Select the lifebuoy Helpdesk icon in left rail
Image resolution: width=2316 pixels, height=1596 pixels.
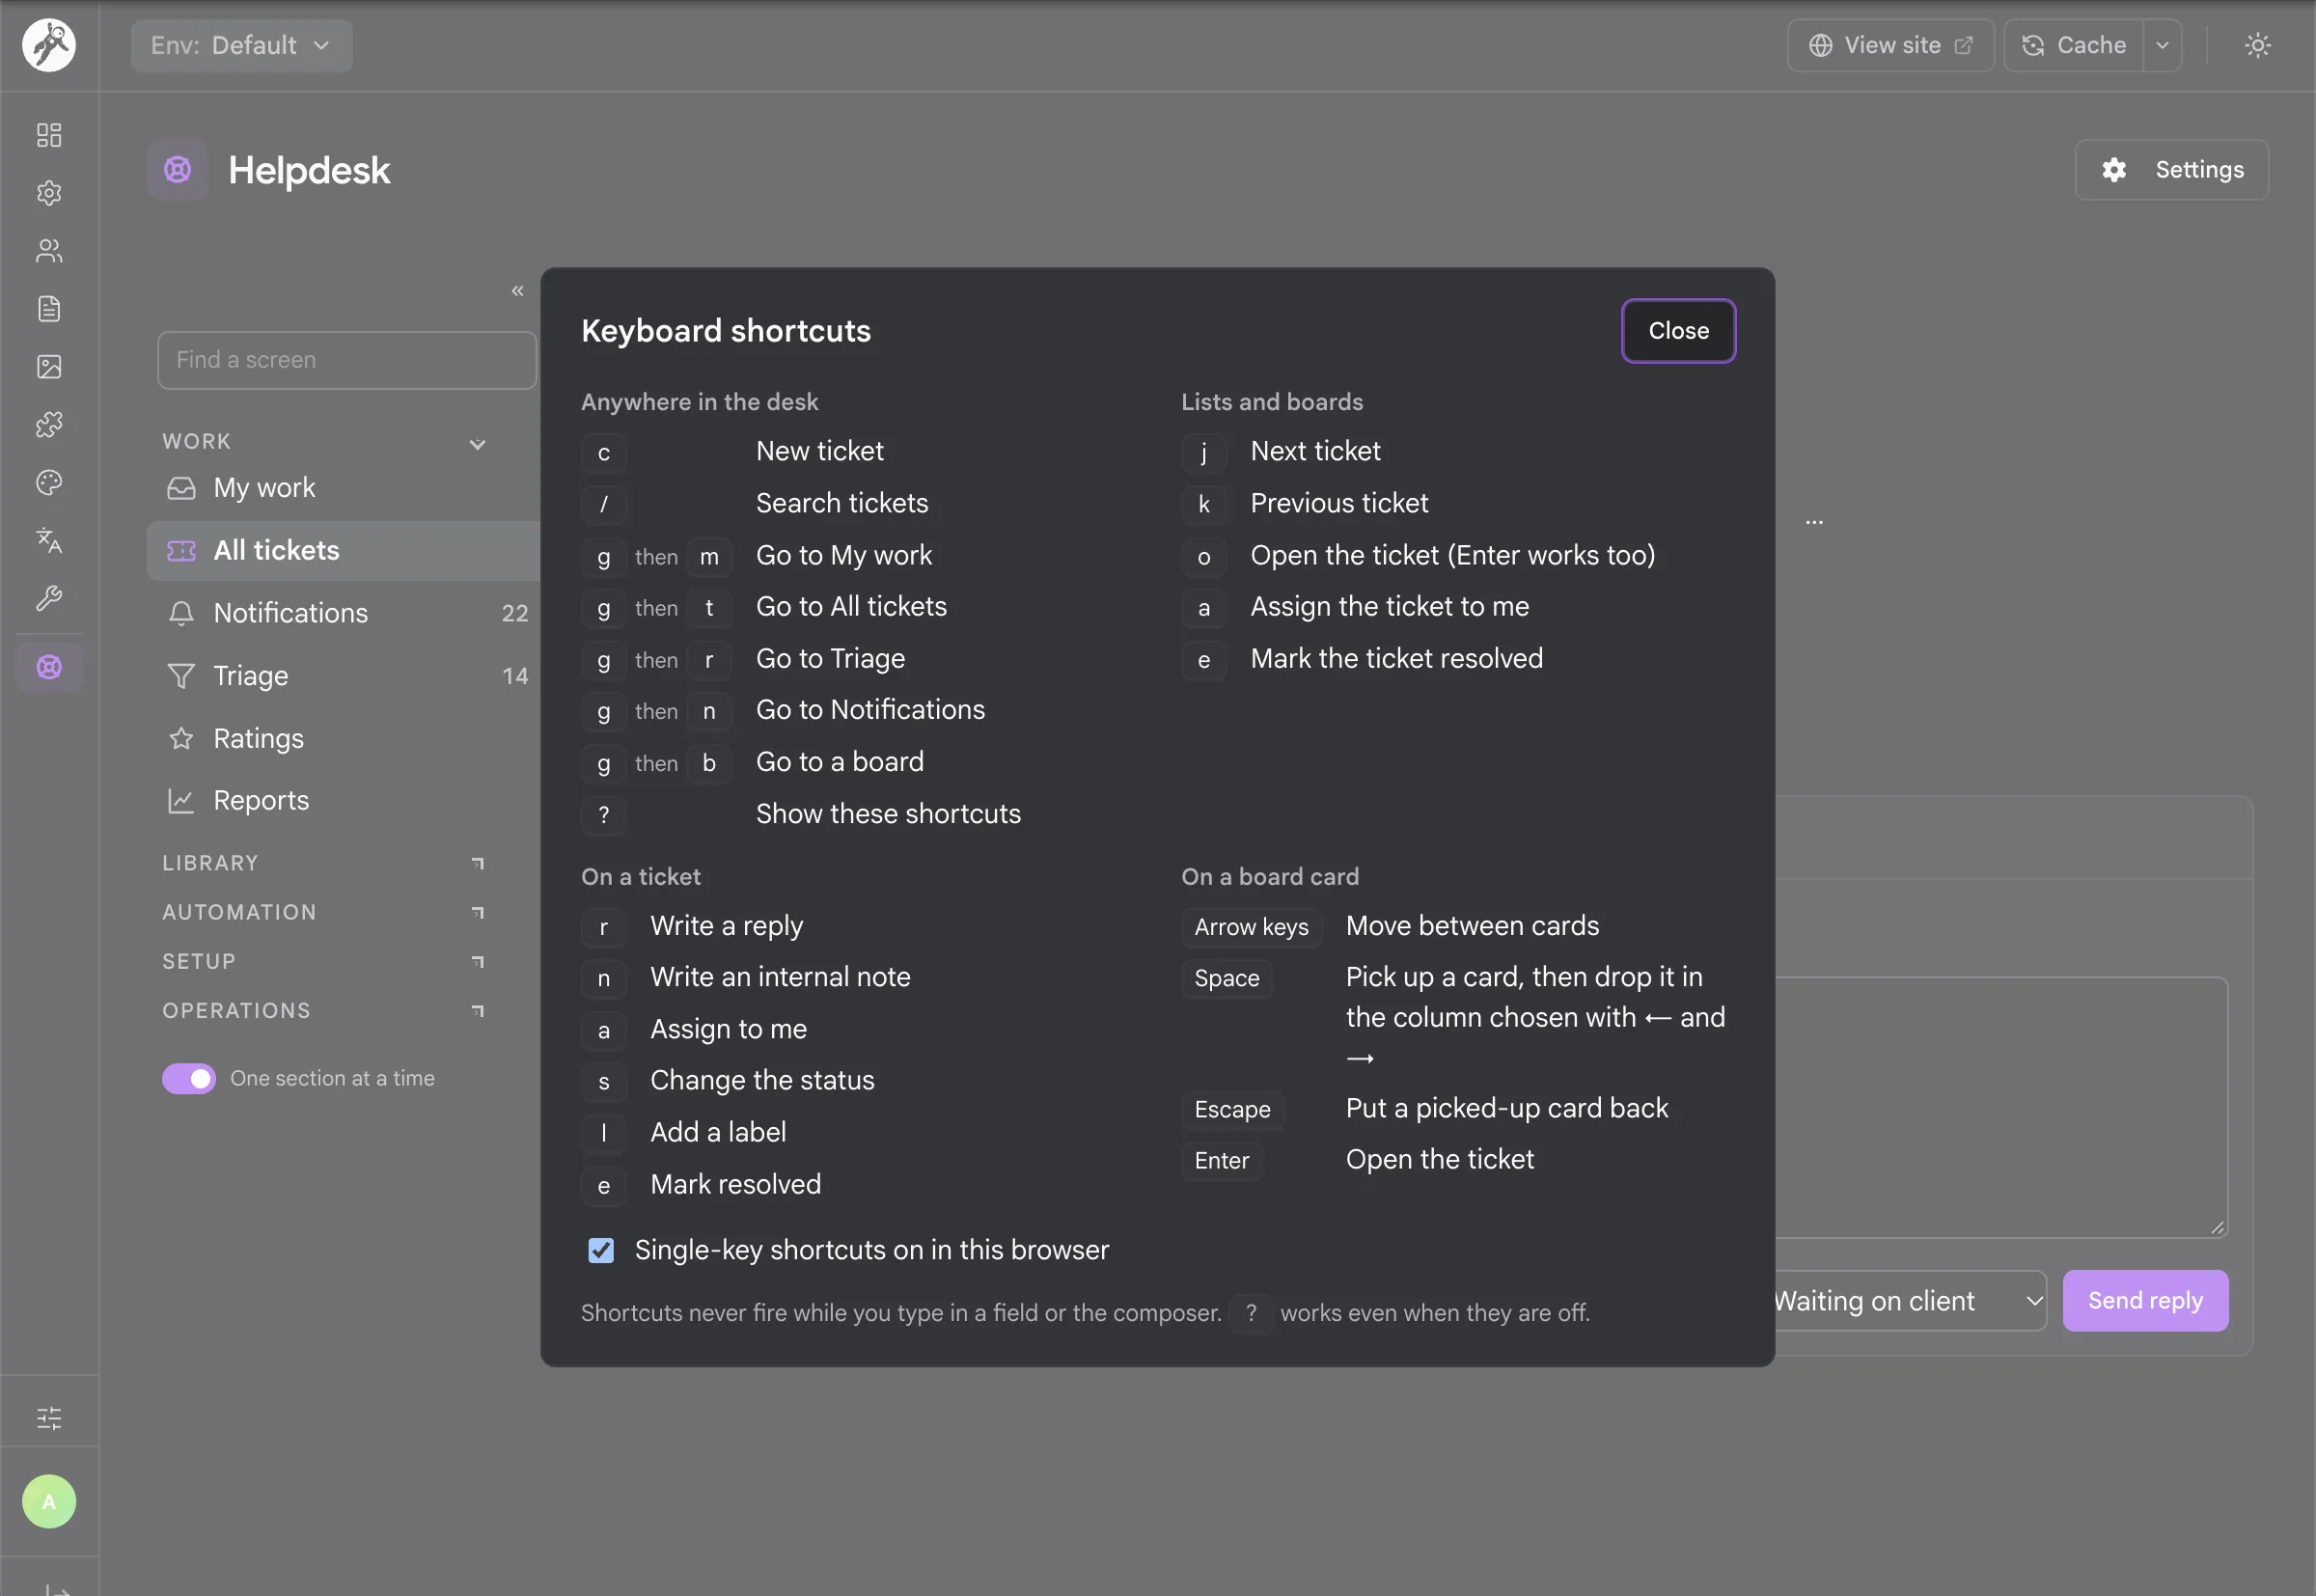point(49,667)
